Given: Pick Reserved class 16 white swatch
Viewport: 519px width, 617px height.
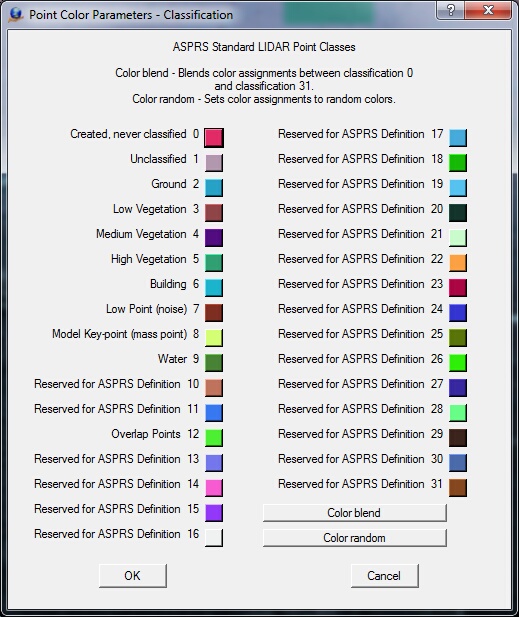Looking at the screenshot, I should (x=214, y=538).
